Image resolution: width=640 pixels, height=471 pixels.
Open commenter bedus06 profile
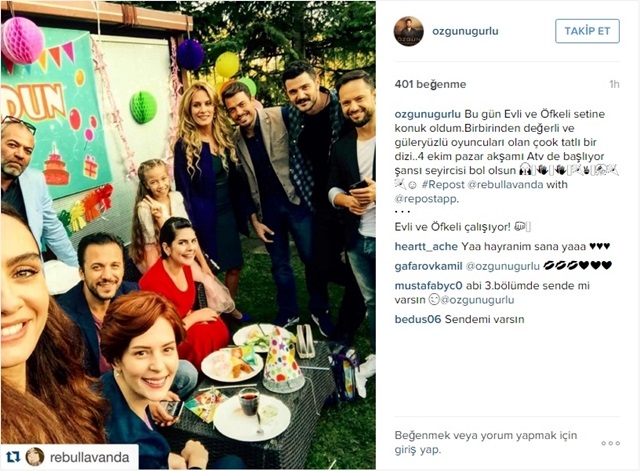(418, 319)
